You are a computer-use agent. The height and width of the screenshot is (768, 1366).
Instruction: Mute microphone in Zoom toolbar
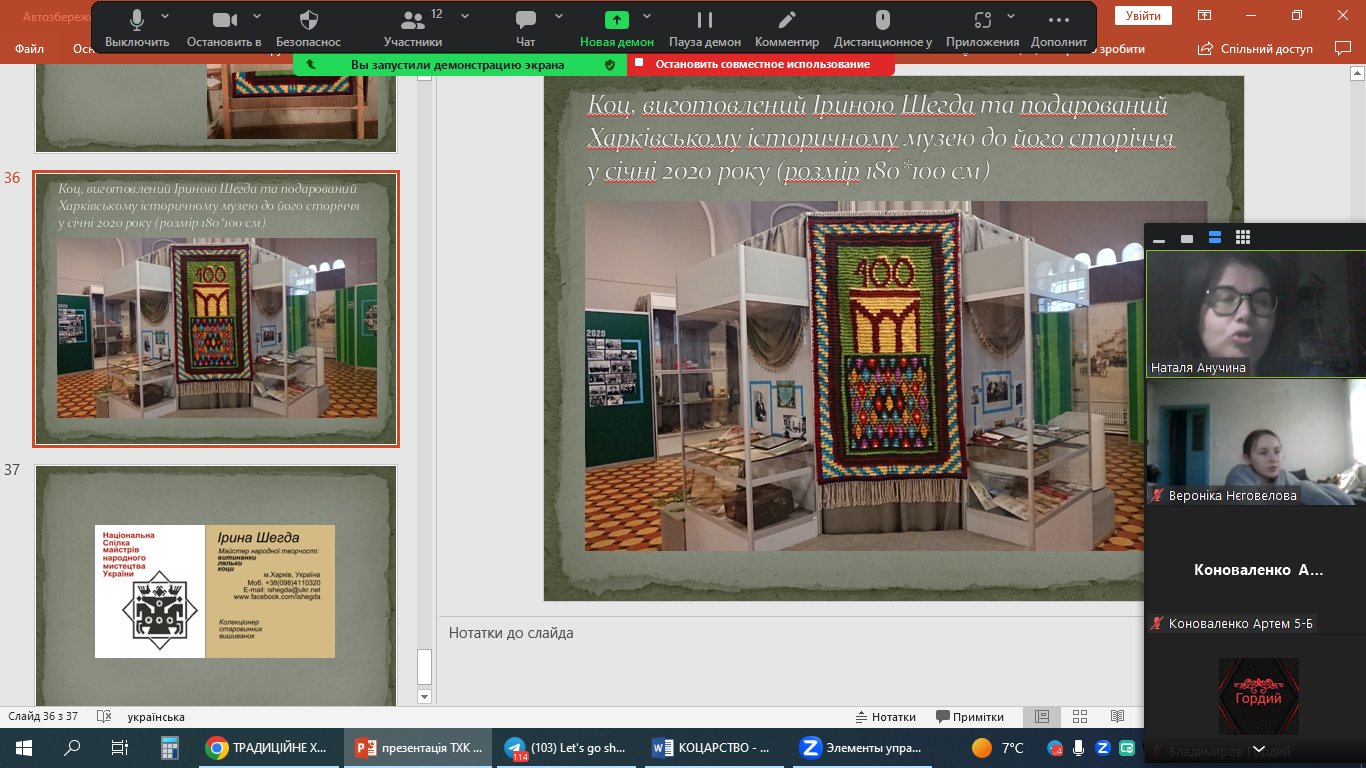point(137,29)
